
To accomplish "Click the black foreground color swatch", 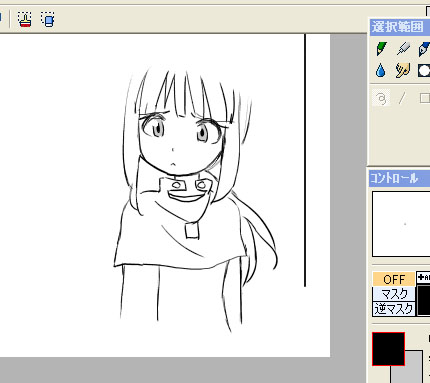I will tap(388, 349).
